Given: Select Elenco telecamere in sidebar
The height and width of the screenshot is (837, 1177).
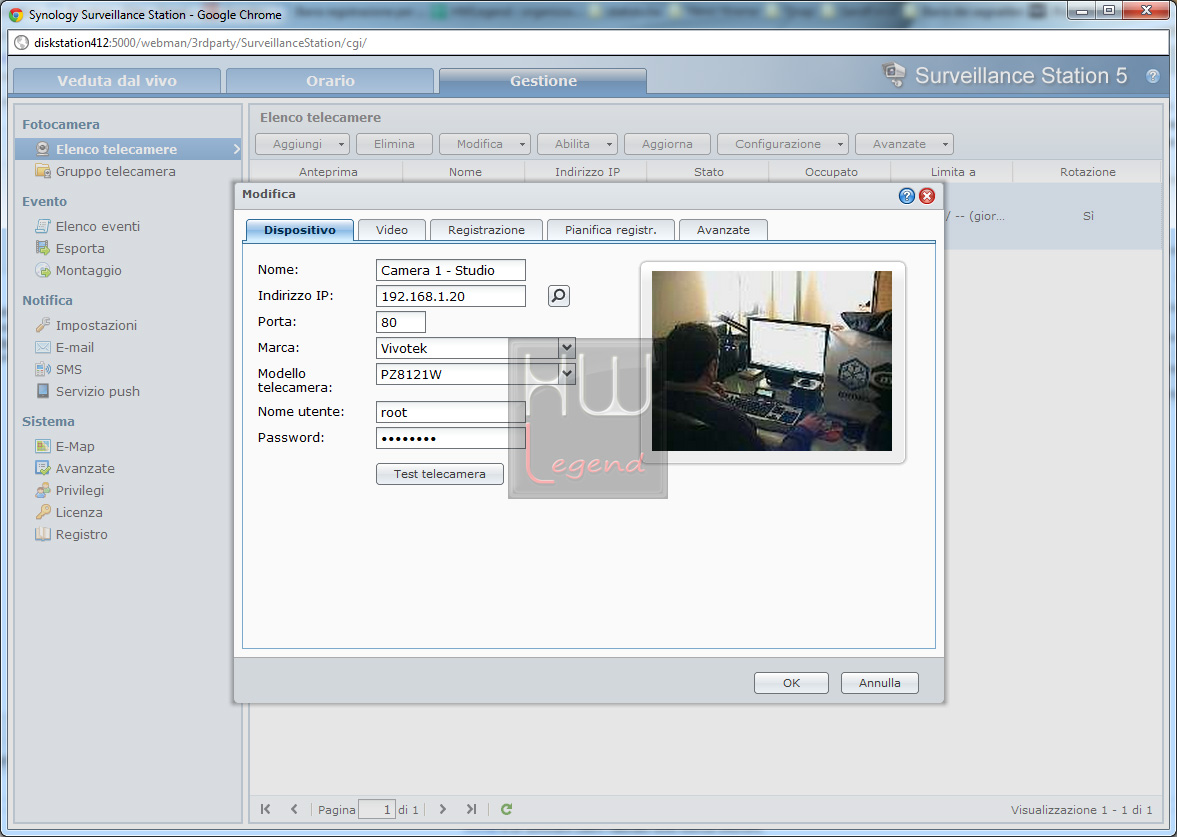Looking at the screenshot, I should point(128,149).
